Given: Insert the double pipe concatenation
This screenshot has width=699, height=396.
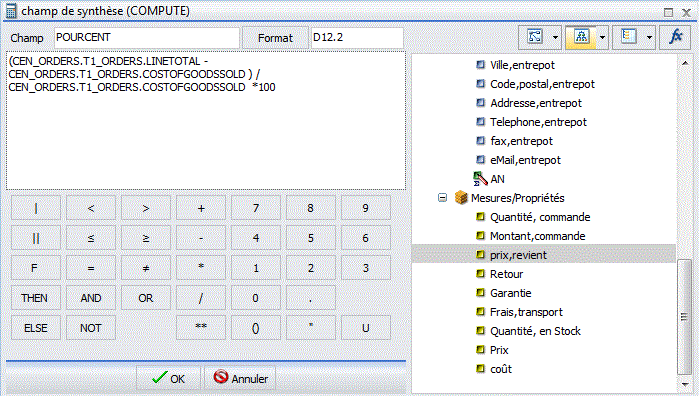Looking at the screenshot, I should [36, 238].
